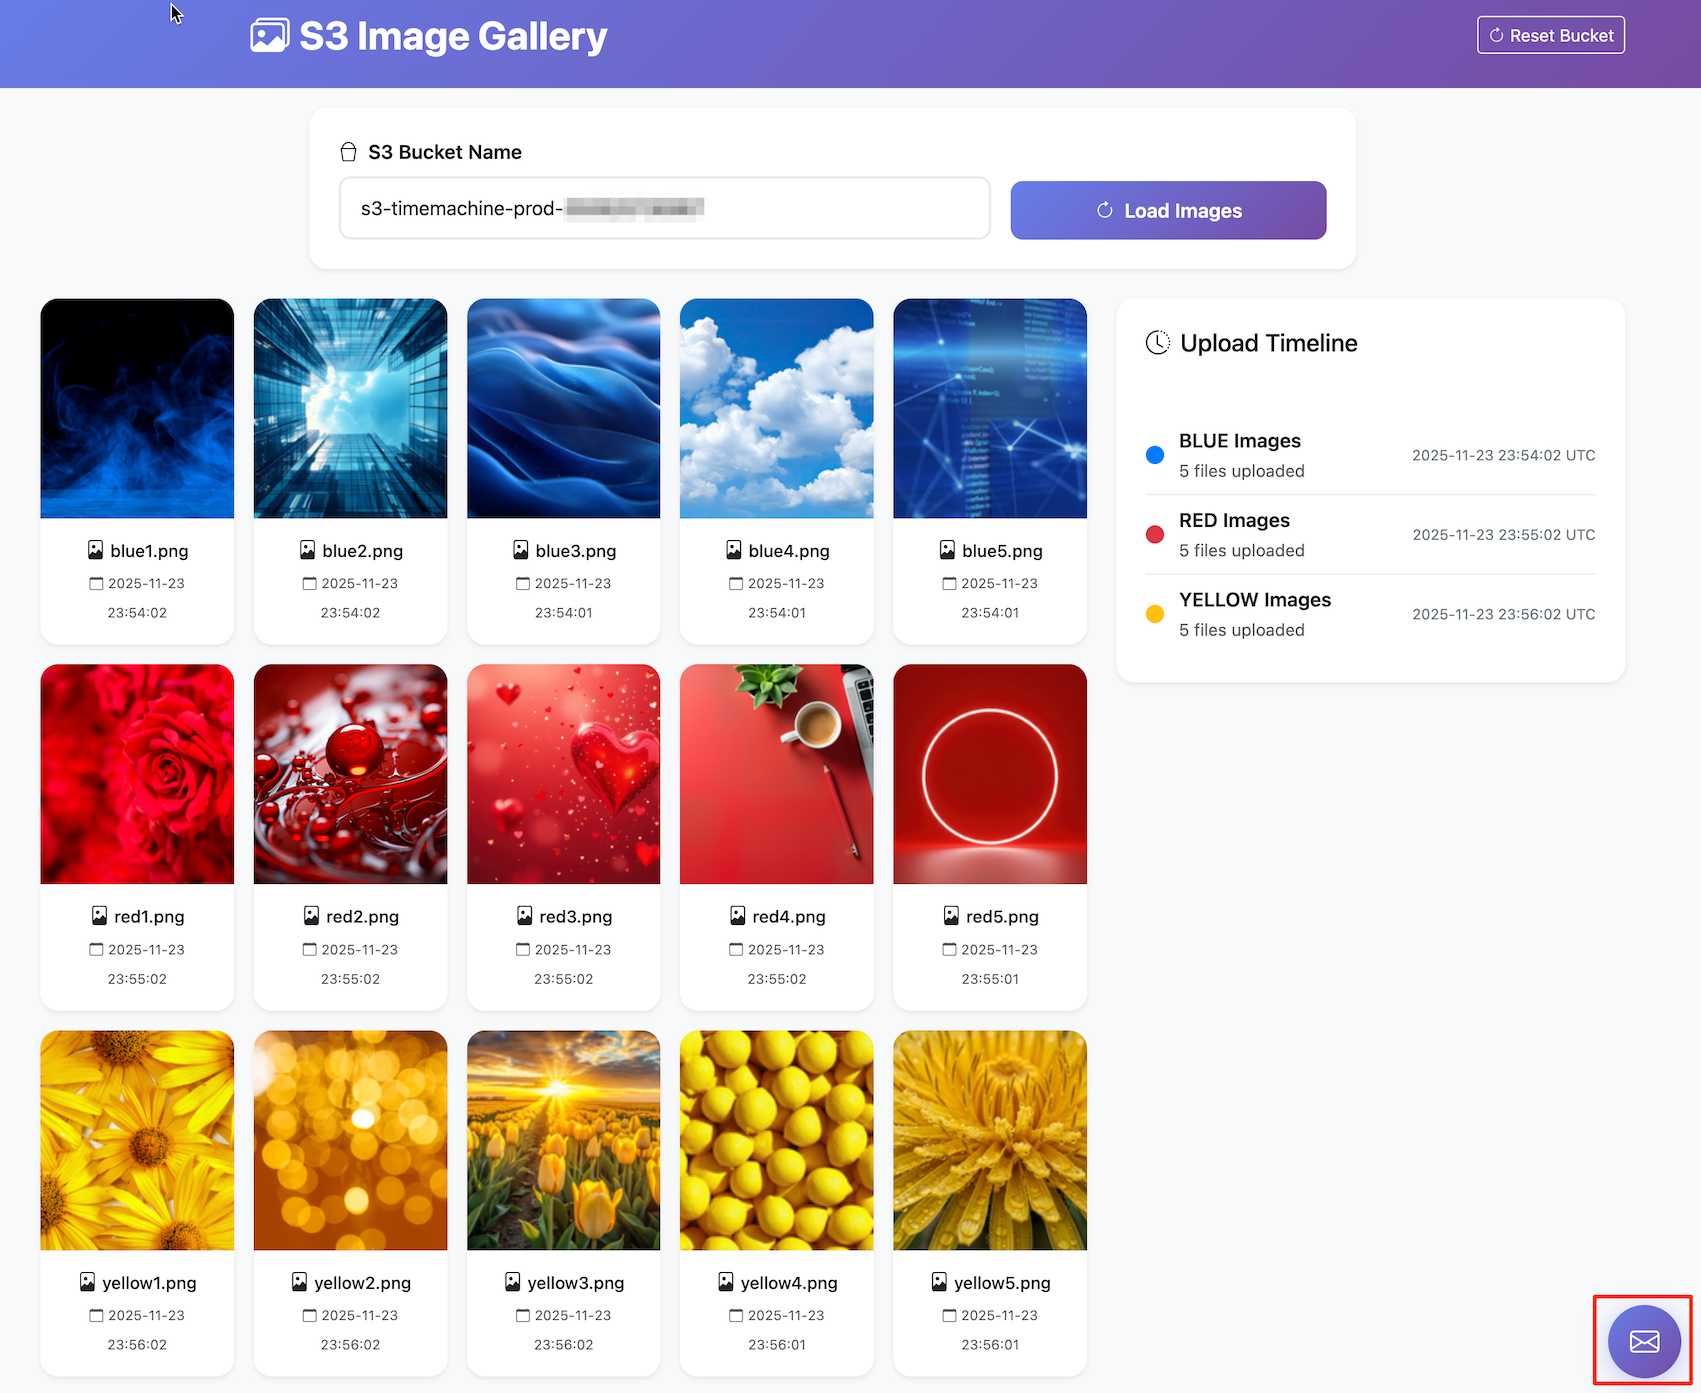Open the blue4.png clouds thumbnail

click(776, 408)
